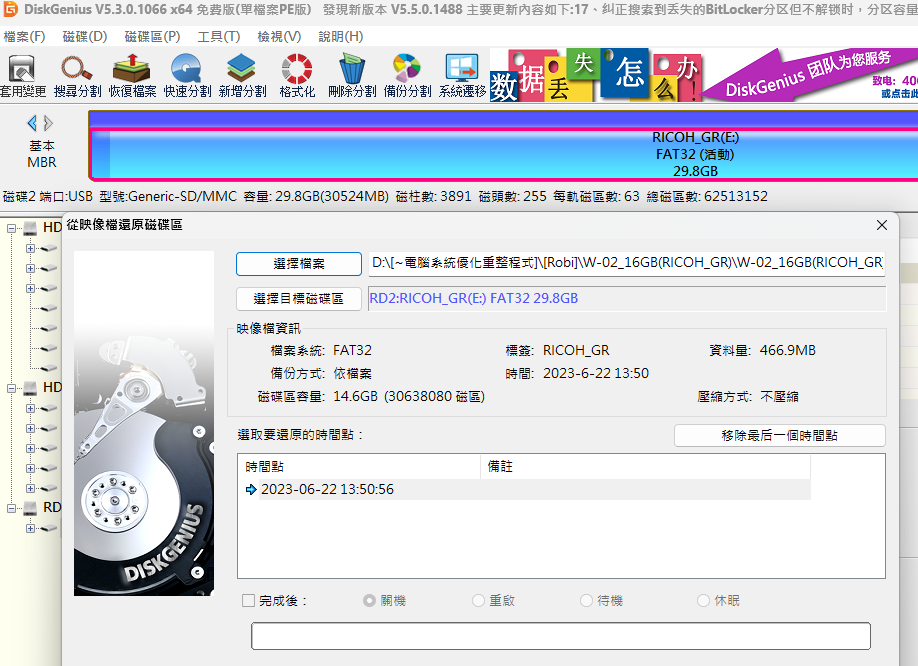This screenshot has width=918, height=666.
Task: Click the 新增分割 new partition icon
Action: (242, 75)
